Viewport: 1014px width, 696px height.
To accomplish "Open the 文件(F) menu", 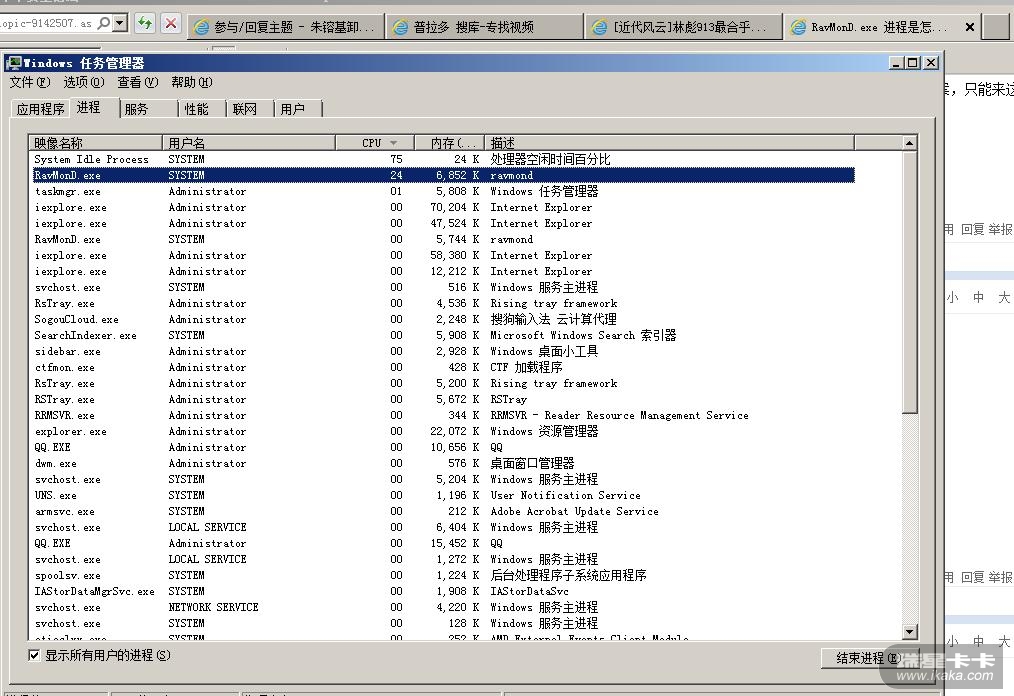I will tap(30, 82).
